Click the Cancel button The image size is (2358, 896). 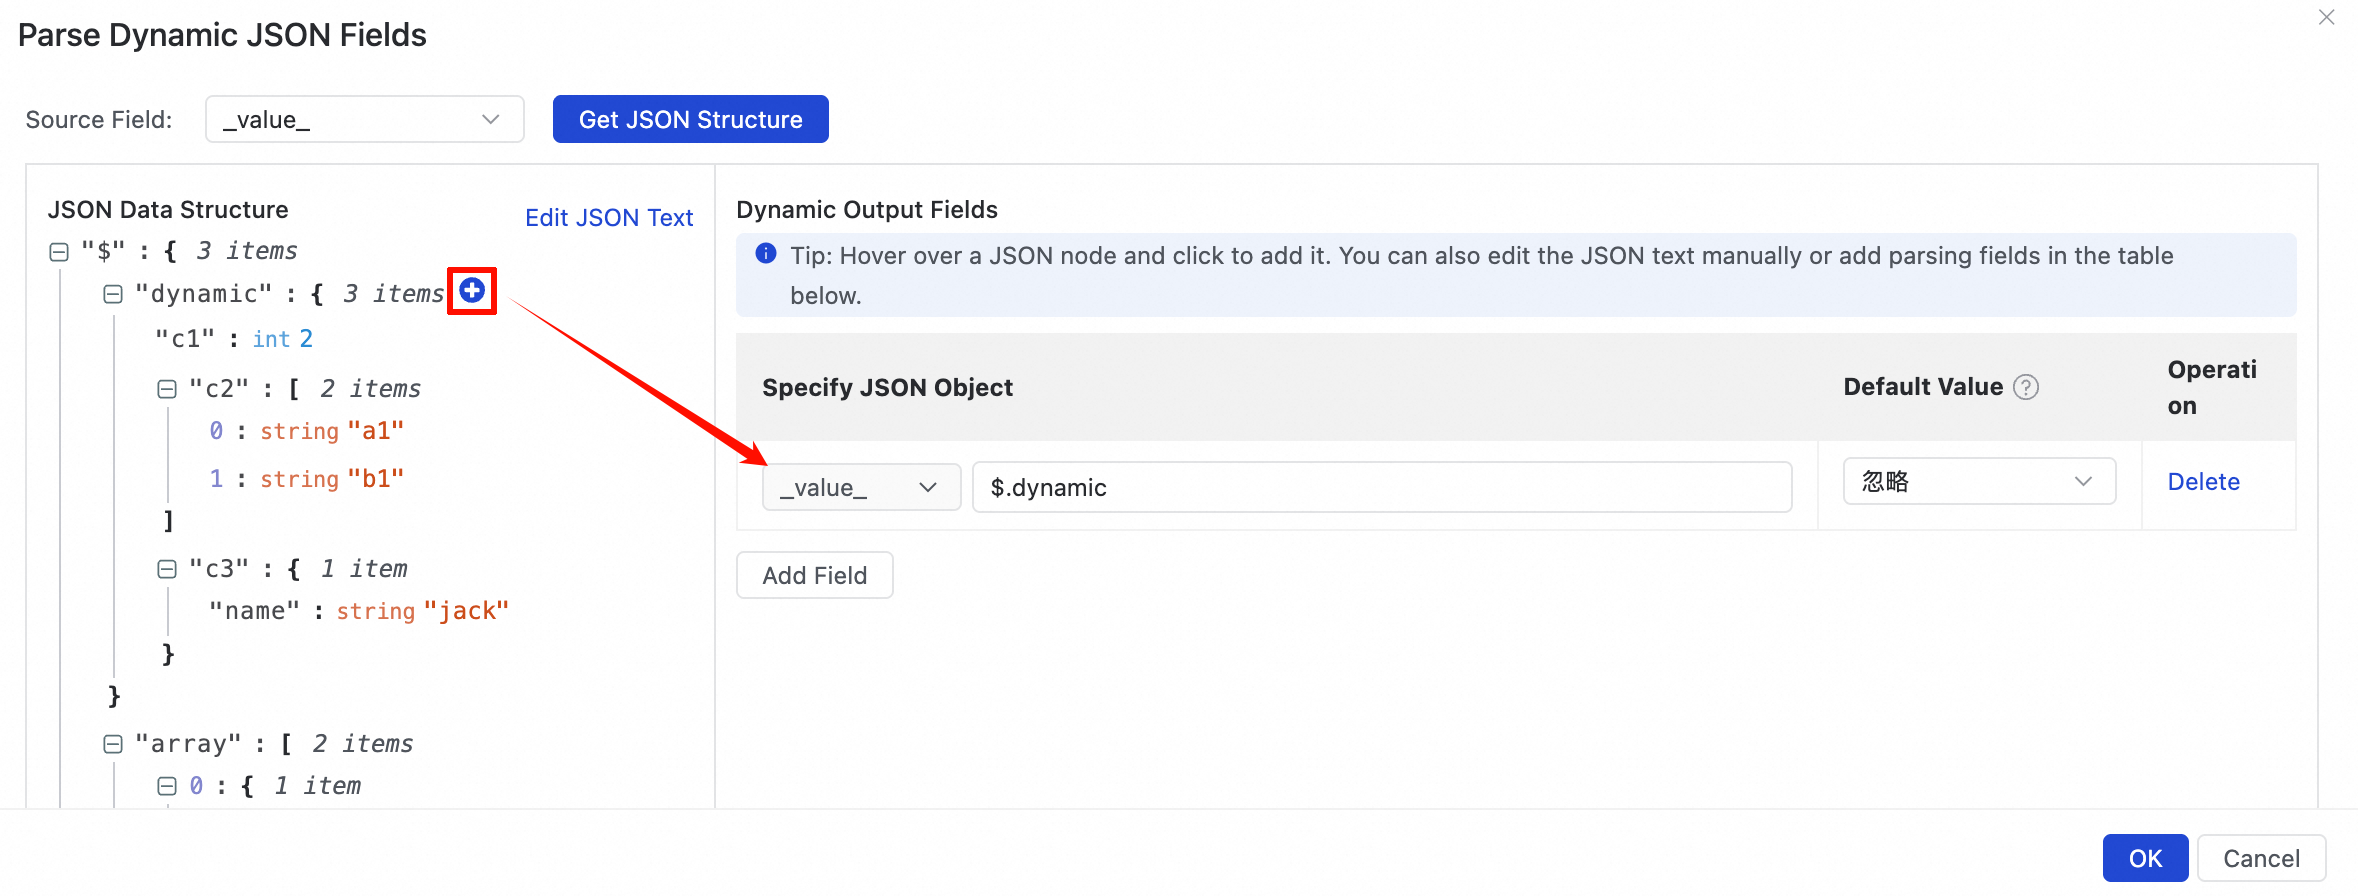(x=2261, y=858)
